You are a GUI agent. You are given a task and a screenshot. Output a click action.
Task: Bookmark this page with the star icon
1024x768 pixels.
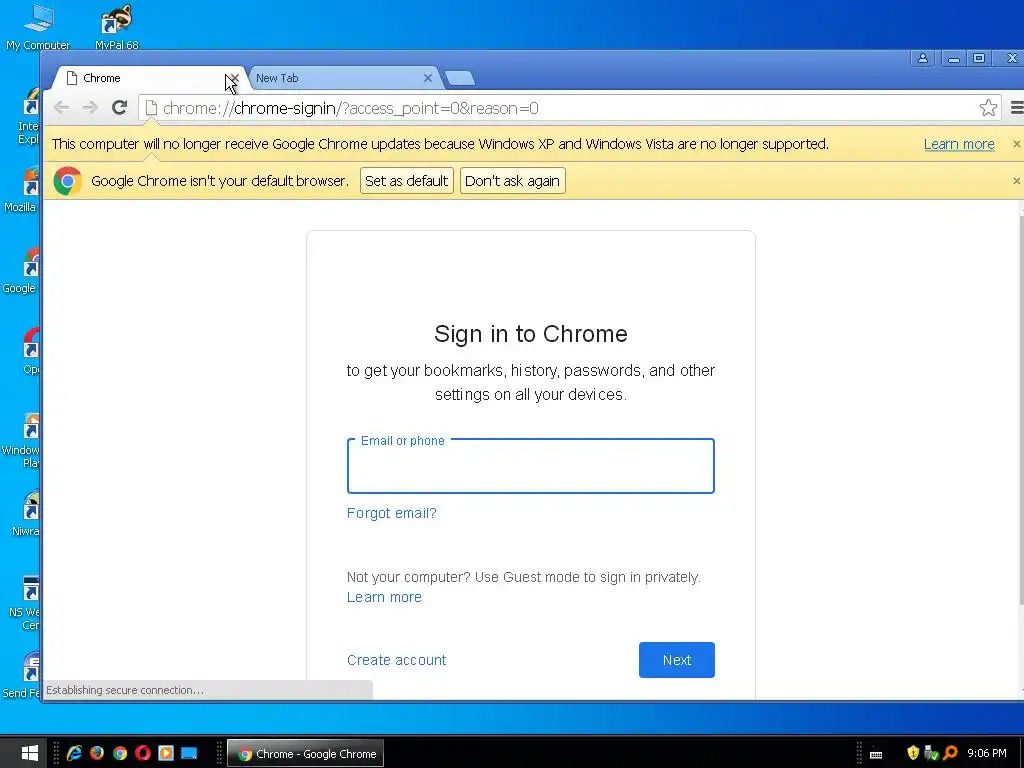pos(988,108)
